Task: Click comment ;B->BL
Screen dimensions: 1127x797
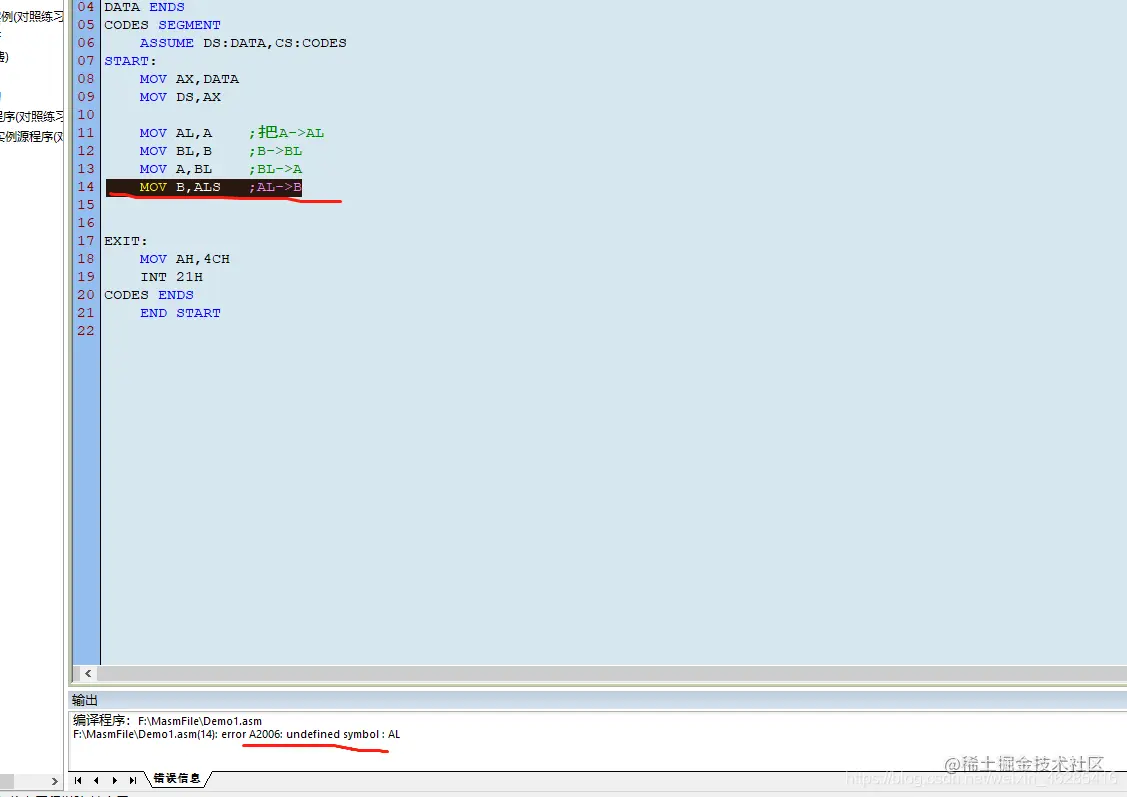Action: 275,151
